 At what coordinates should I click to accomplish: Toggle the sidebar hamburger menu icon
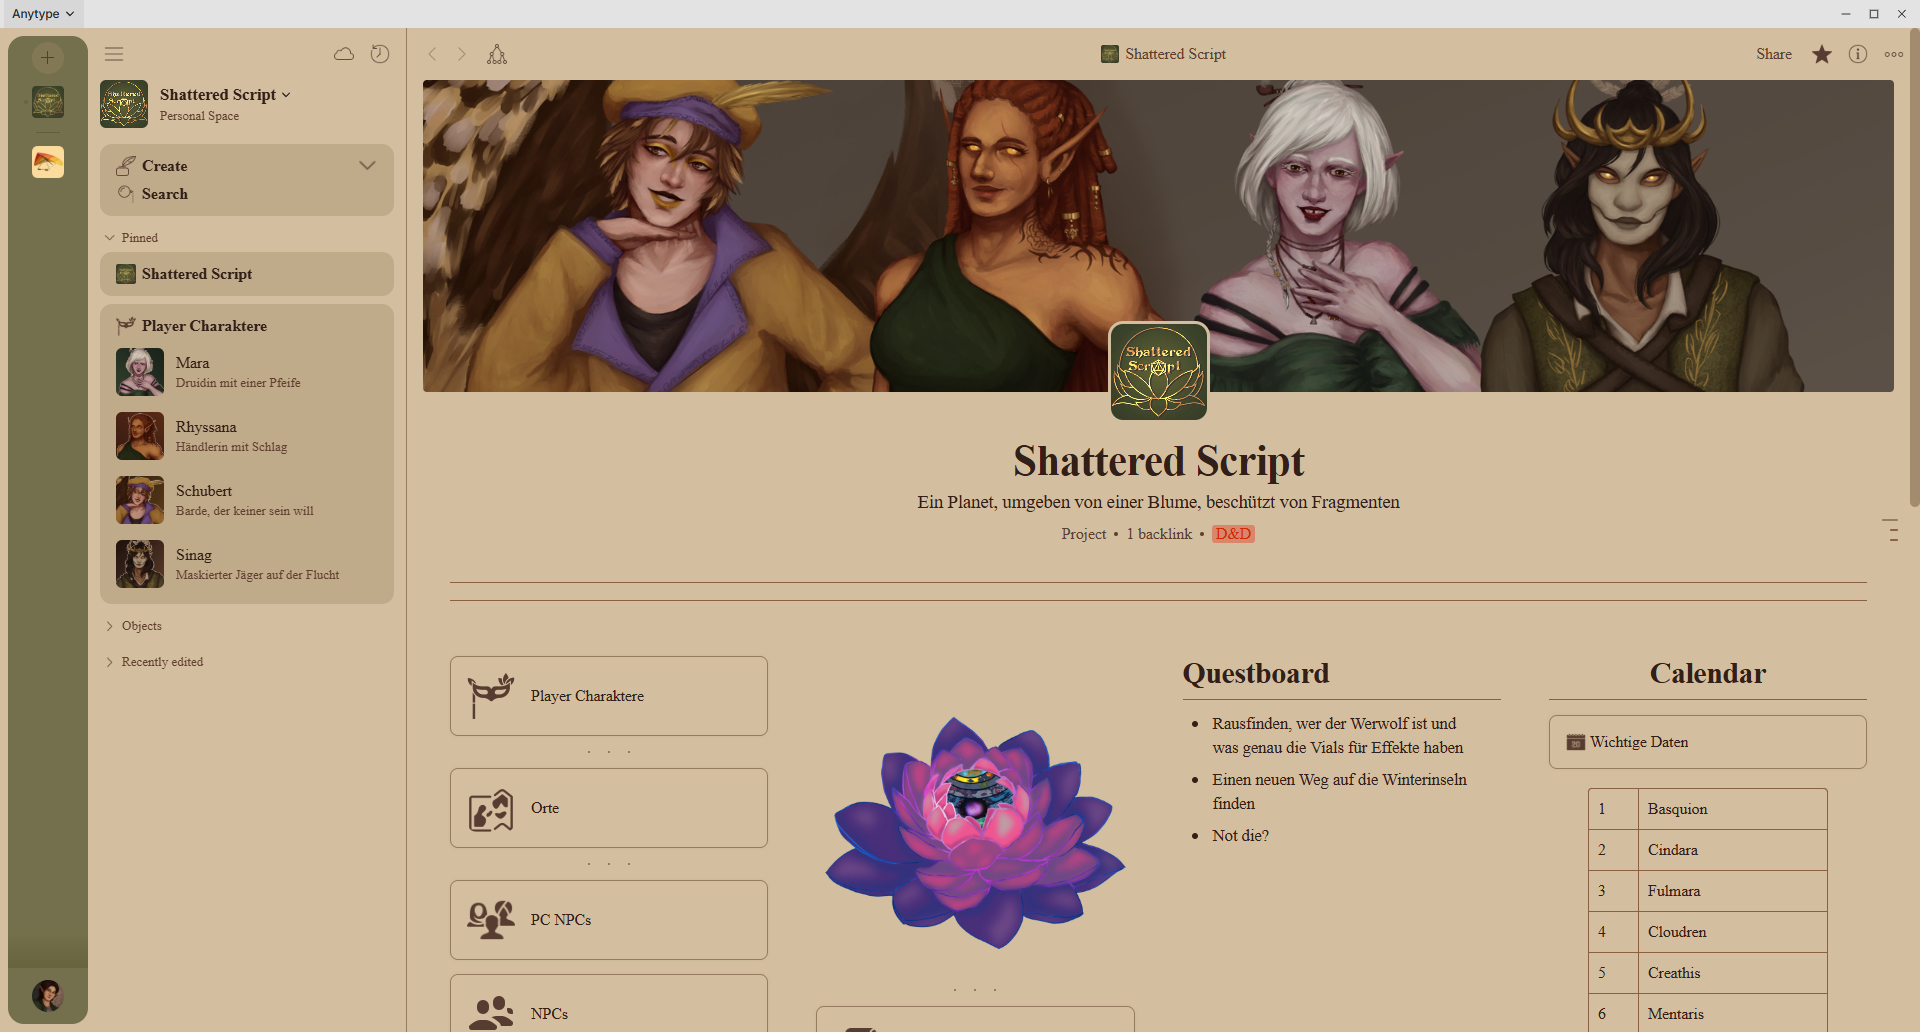coord(114,54)
